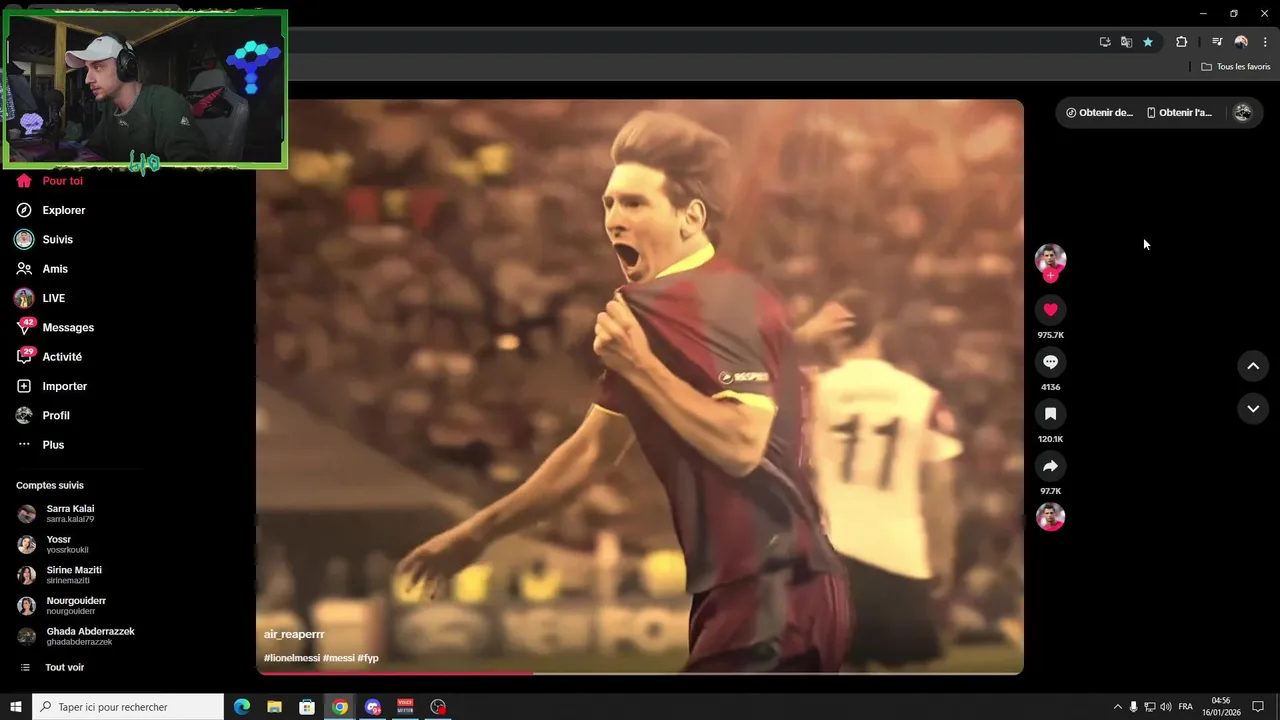1280x720 pixels.
Task: Expand followed accounts with Tout voir
Action: click(53, 667)
